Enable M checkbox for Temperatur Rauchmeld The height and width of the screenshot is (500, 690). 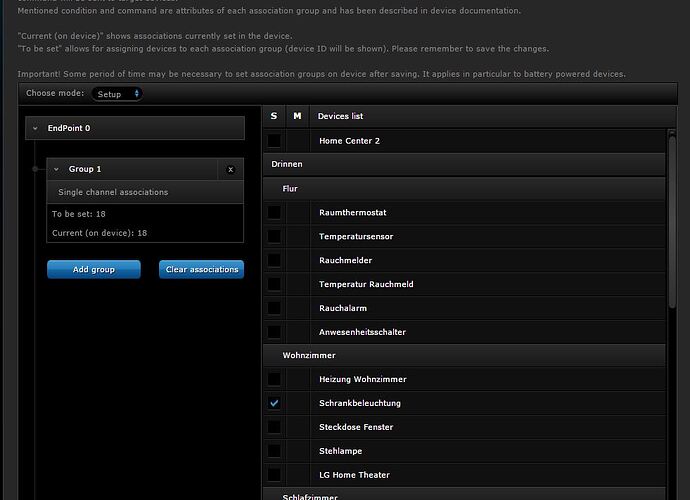[x=298, y=284]
